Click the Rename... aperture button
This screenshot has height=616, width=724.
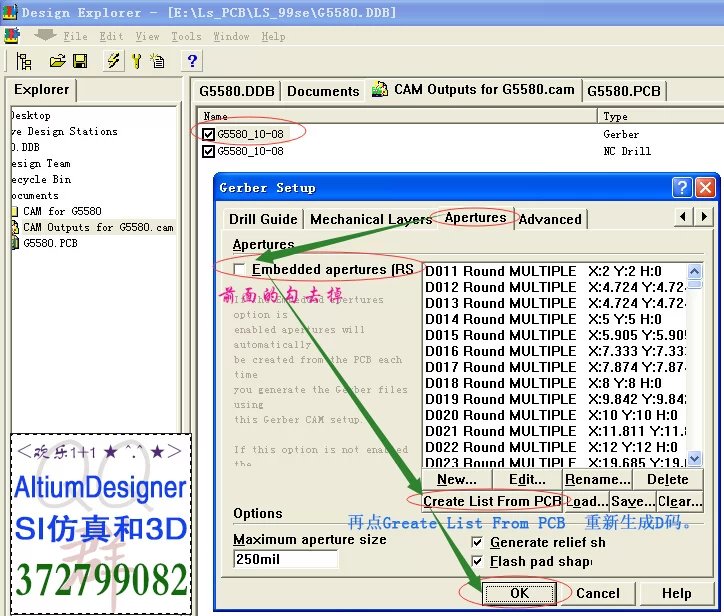point(597,479)
